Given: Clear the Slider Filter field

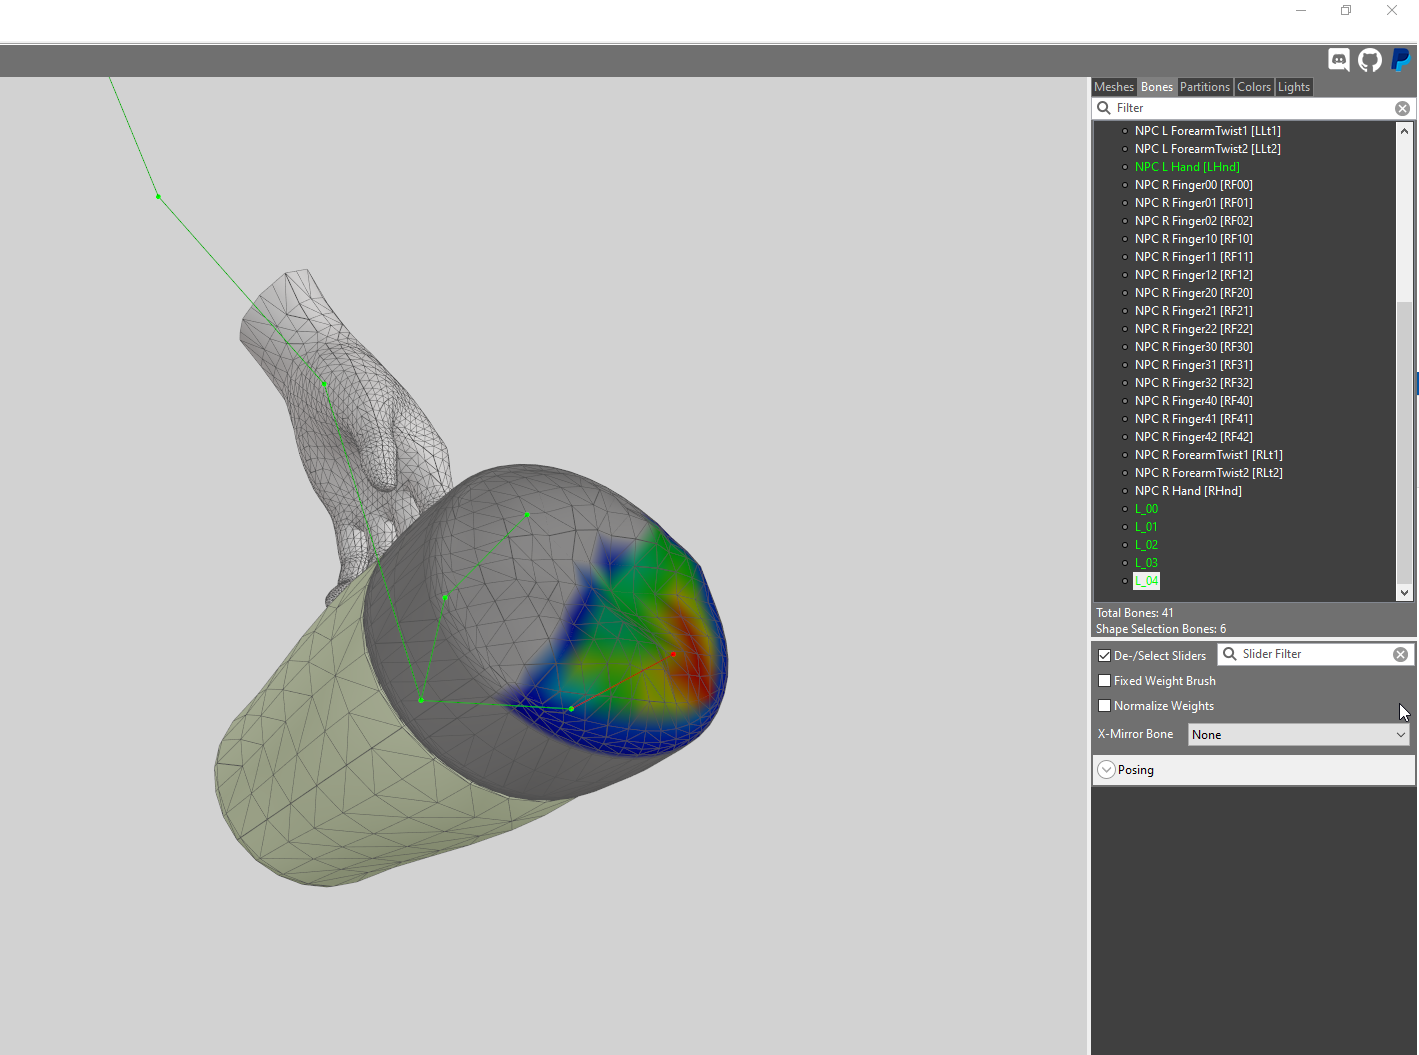Looking at the screenshot, I should [x=1400, y=654].
